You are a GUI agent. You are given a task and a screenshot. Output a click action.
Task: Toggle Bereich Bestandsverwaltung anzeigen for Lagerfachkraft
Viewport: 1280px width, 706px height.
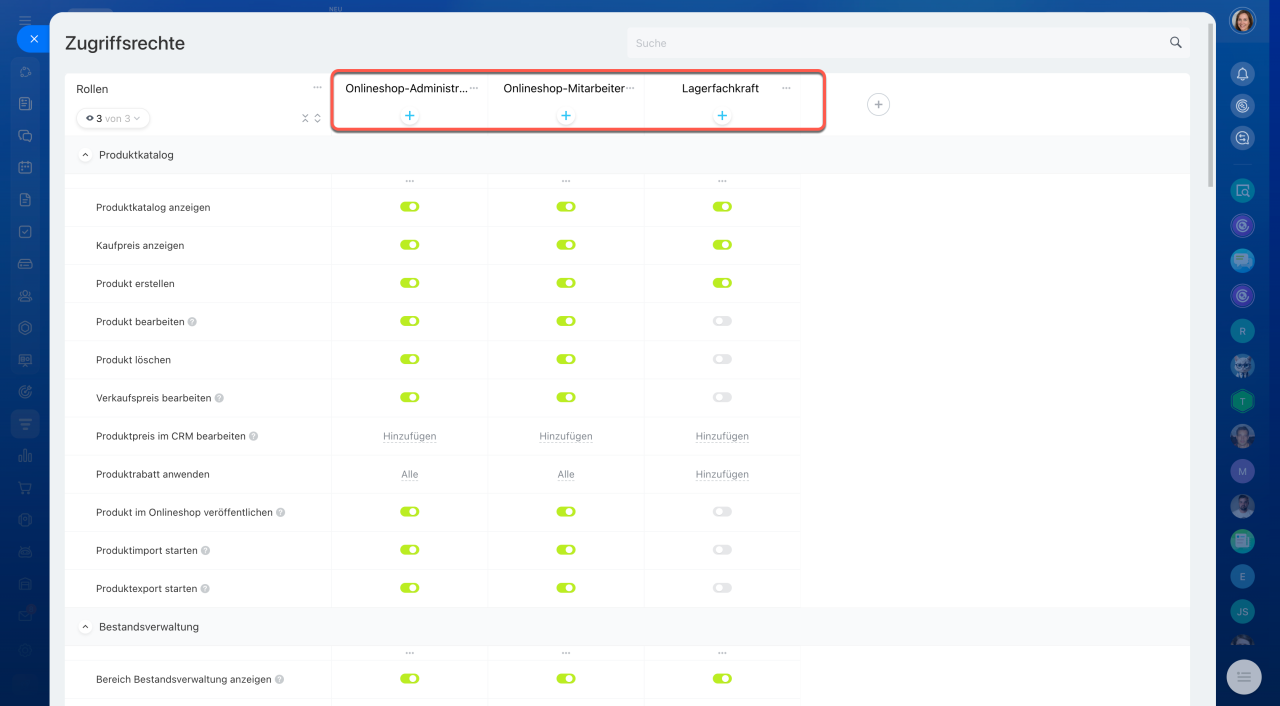point(722,678)
